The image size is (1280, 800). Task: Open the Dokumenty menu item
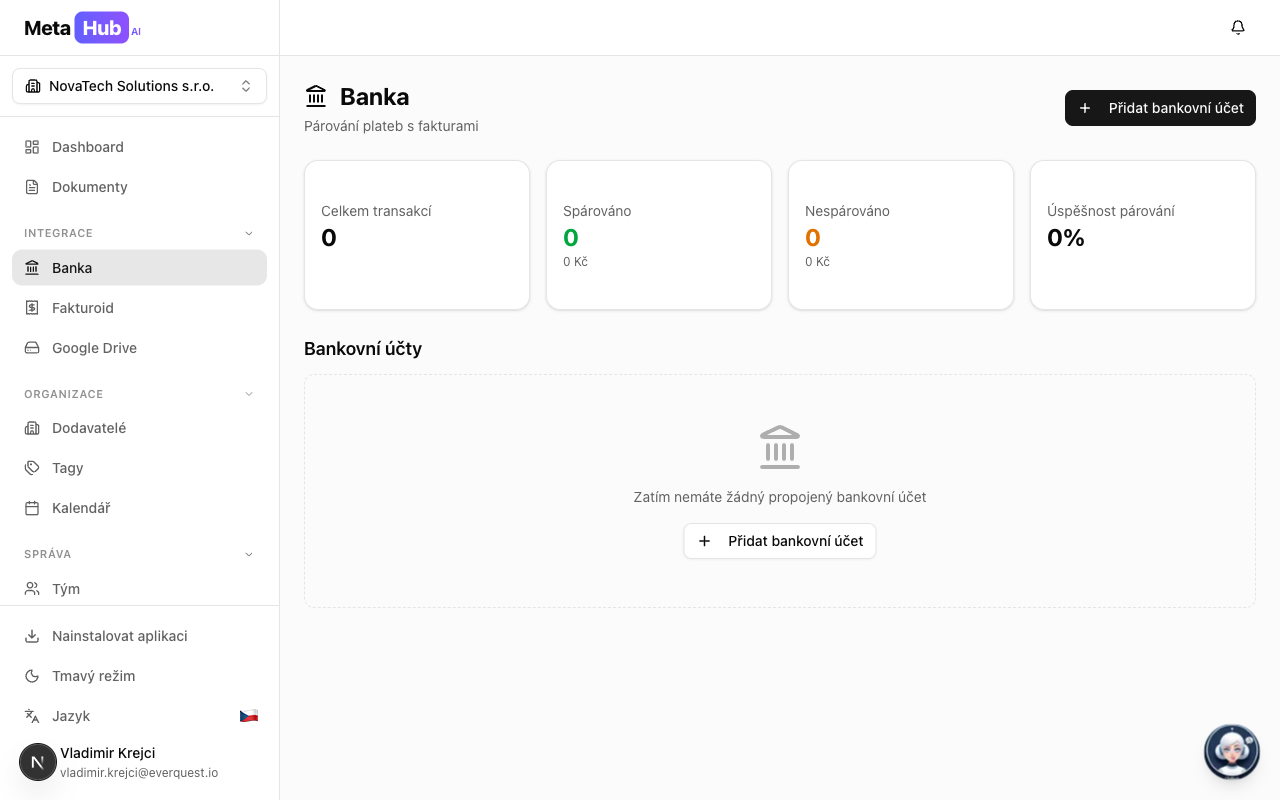(89, 187)
